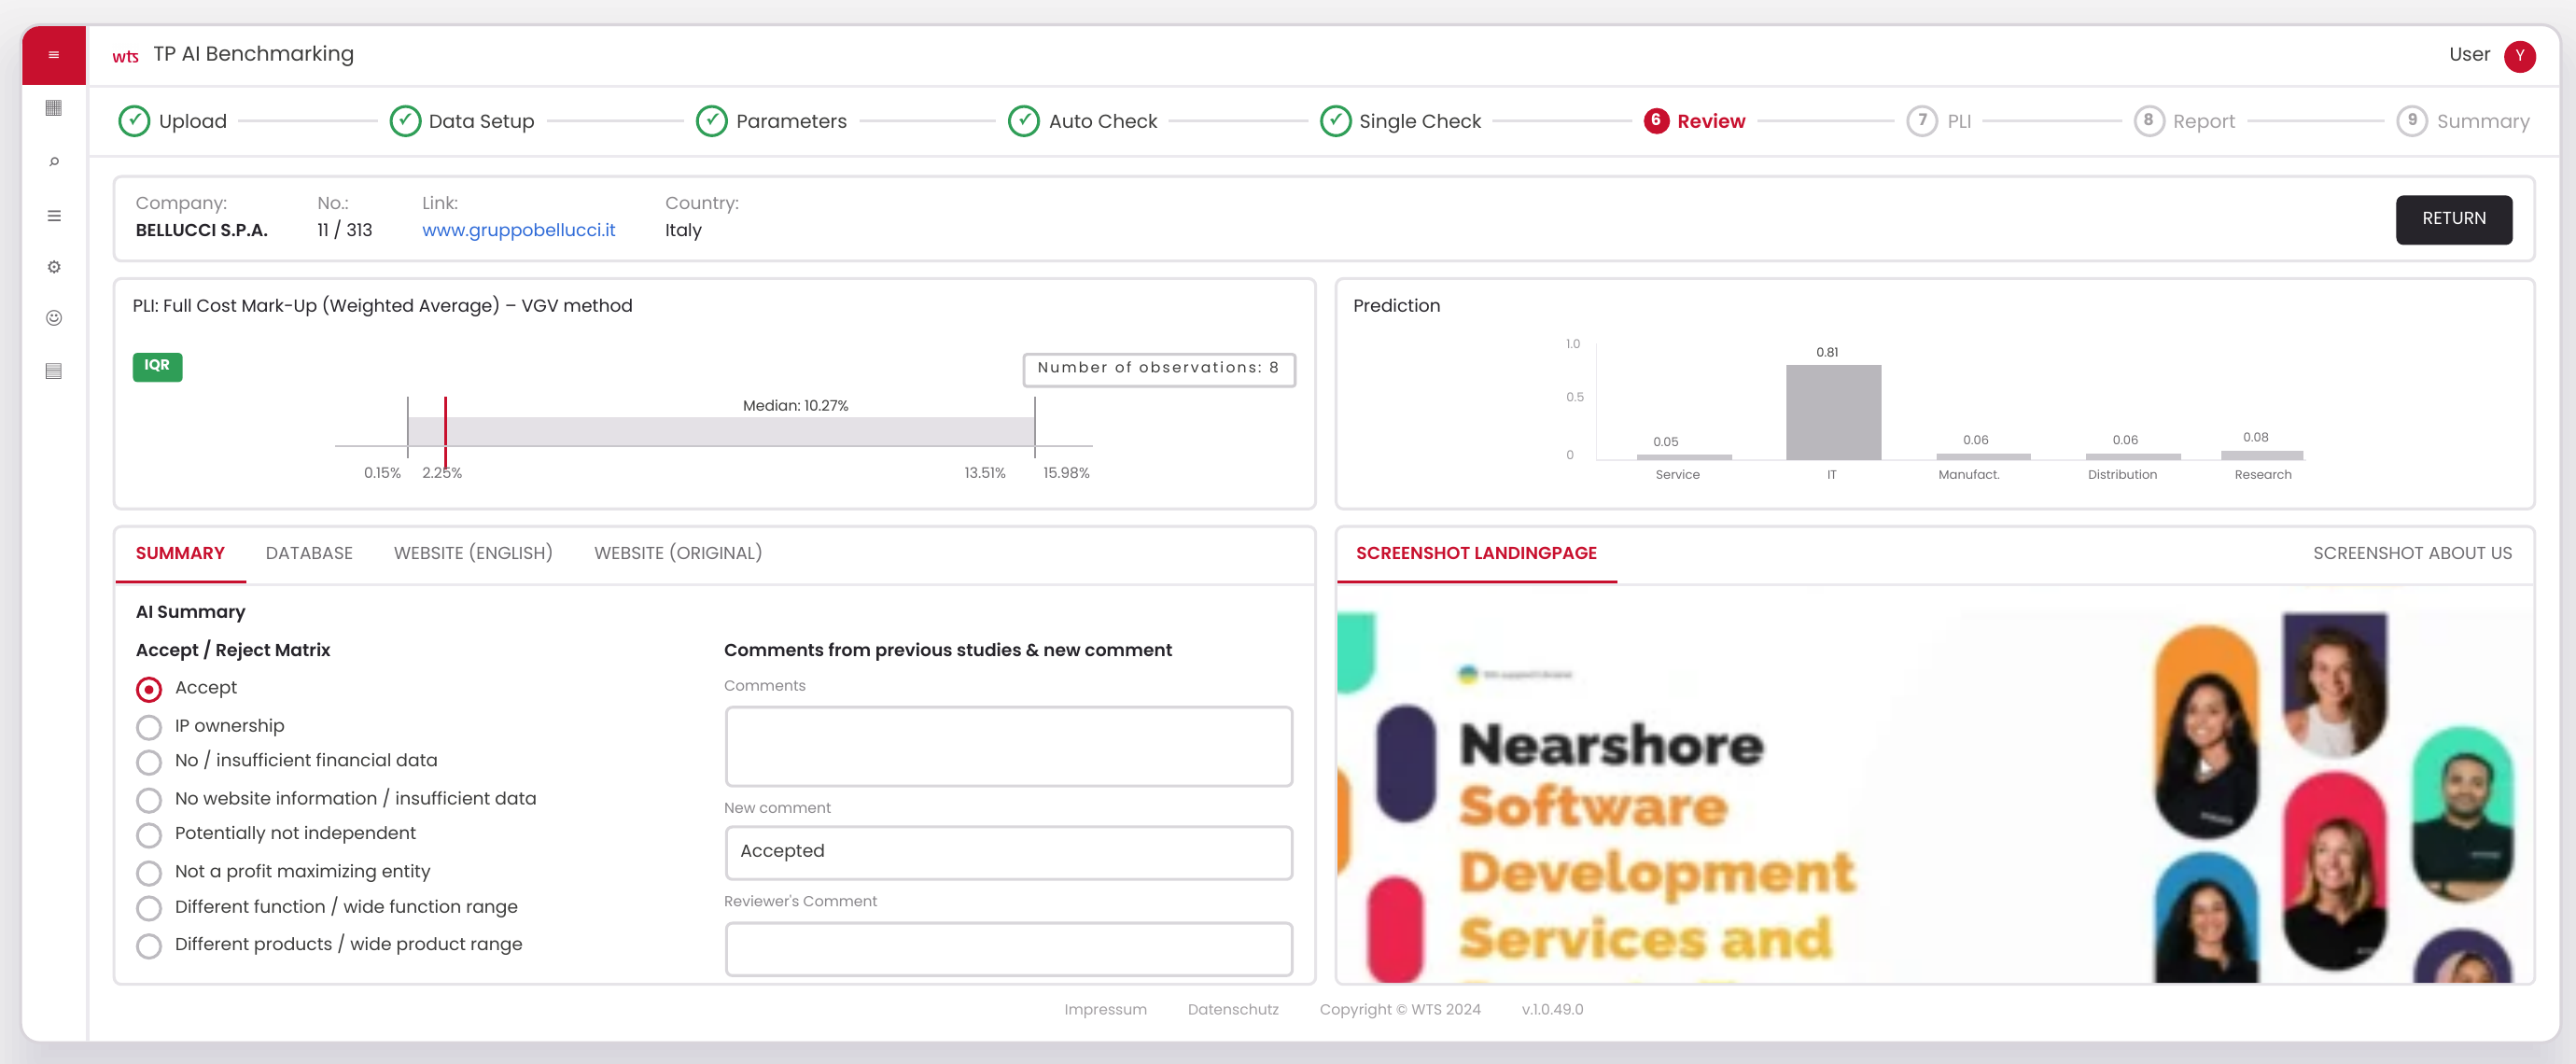Click the step 8 Report circle
The height and width of the screenshot is (1064, 2576).
coord(2148,121)
